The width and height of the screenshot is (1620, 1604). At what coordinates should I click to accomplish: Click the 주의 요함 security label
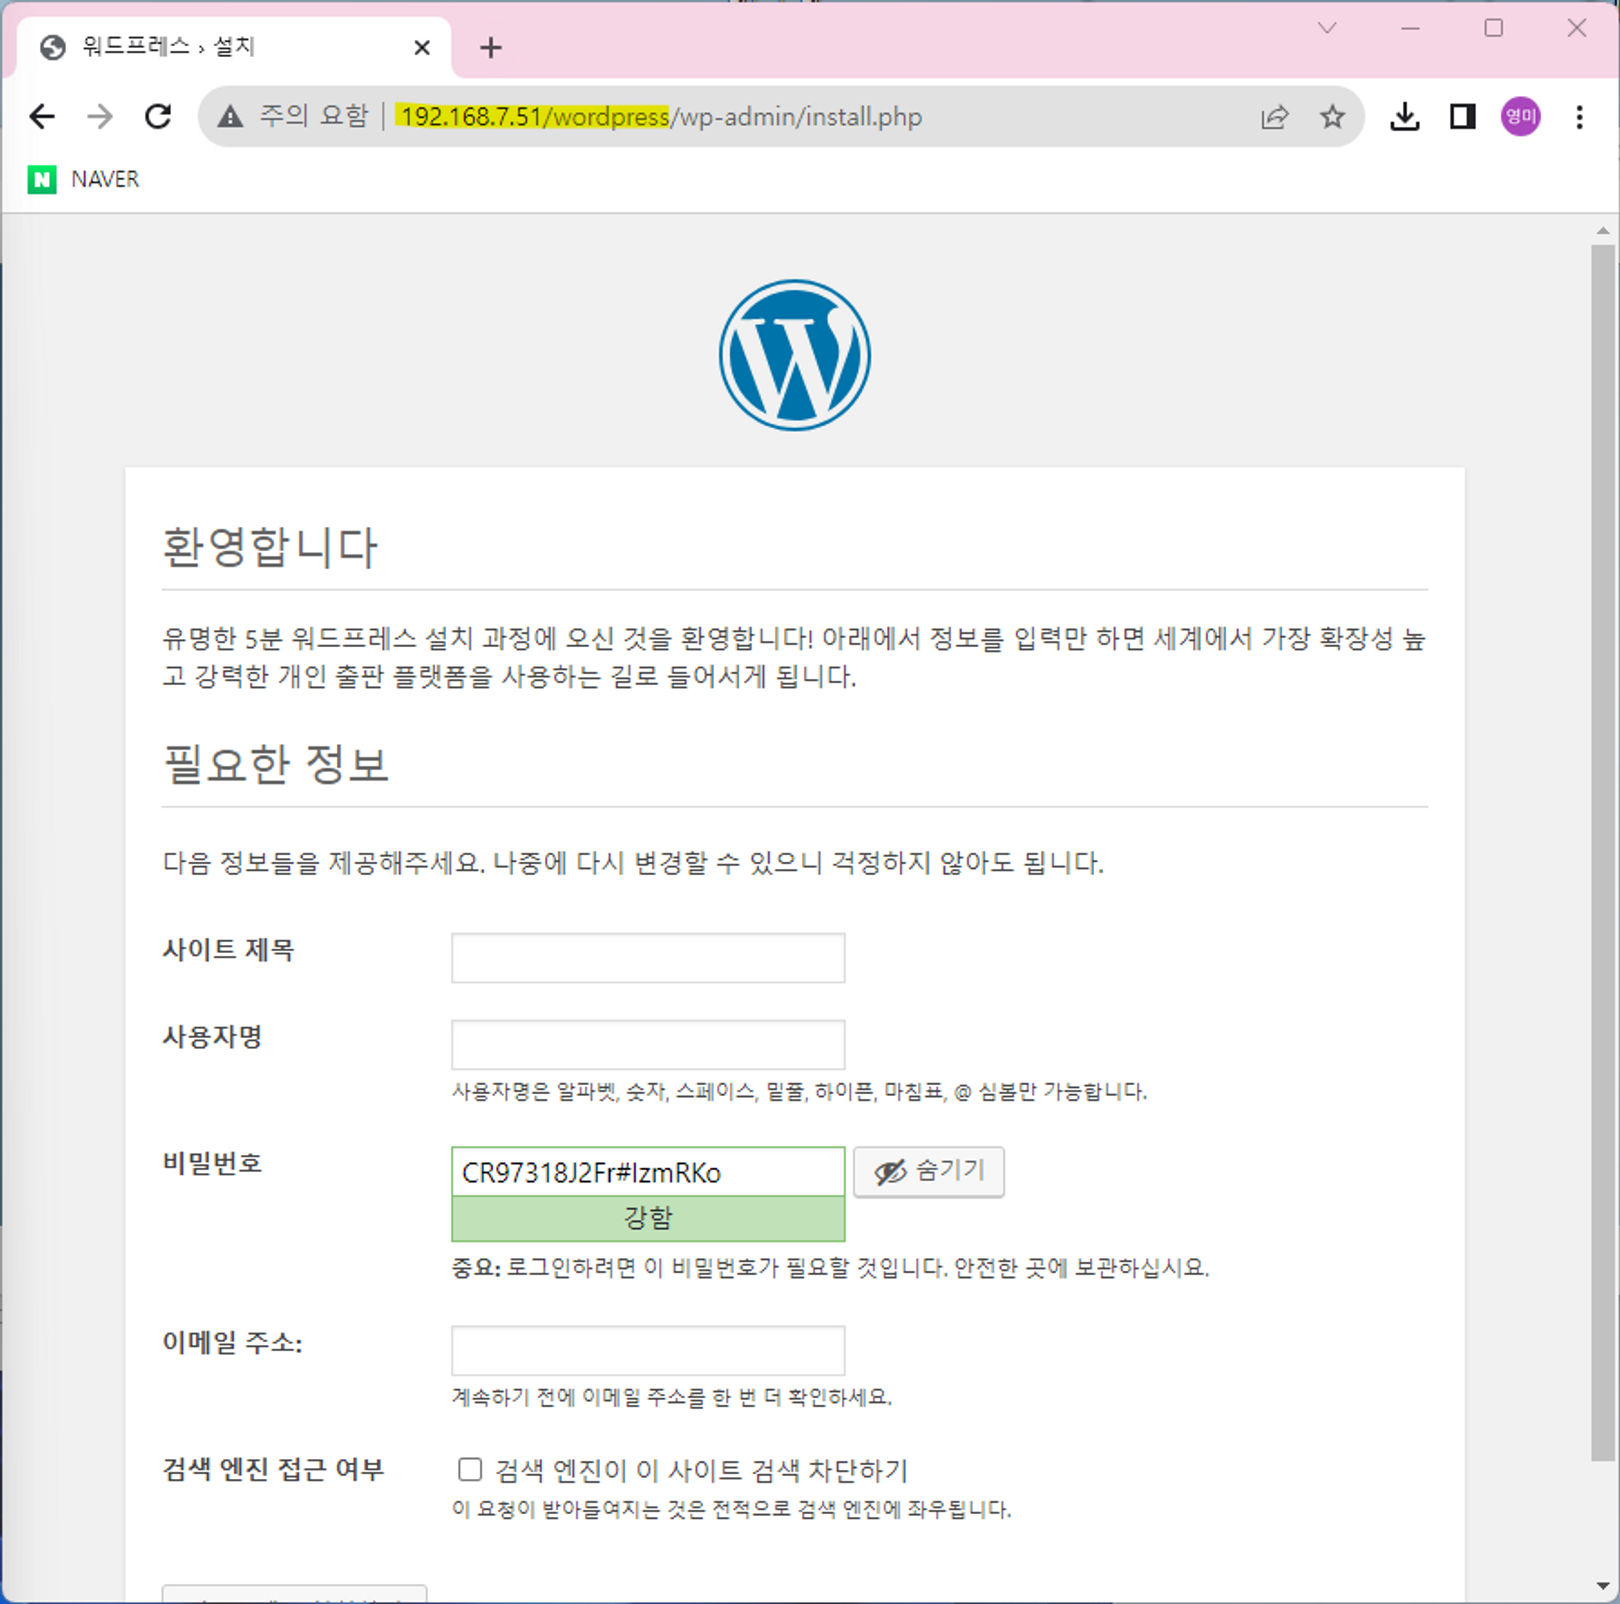point(314,117)
